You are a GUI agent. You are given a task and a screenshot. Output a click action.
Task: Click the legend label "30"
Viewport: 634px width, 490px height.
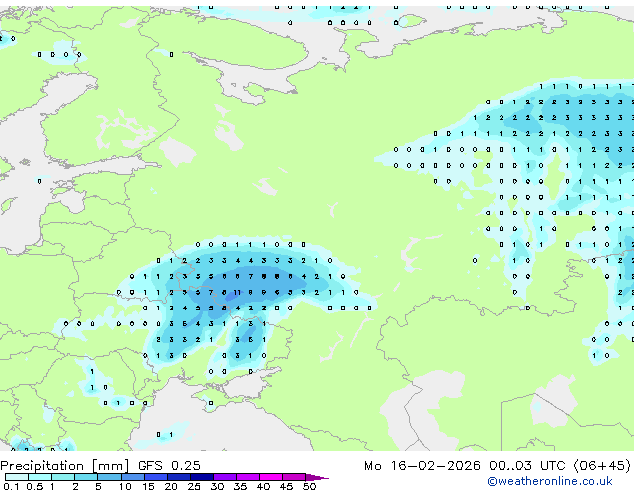click(x=217, y=486)
